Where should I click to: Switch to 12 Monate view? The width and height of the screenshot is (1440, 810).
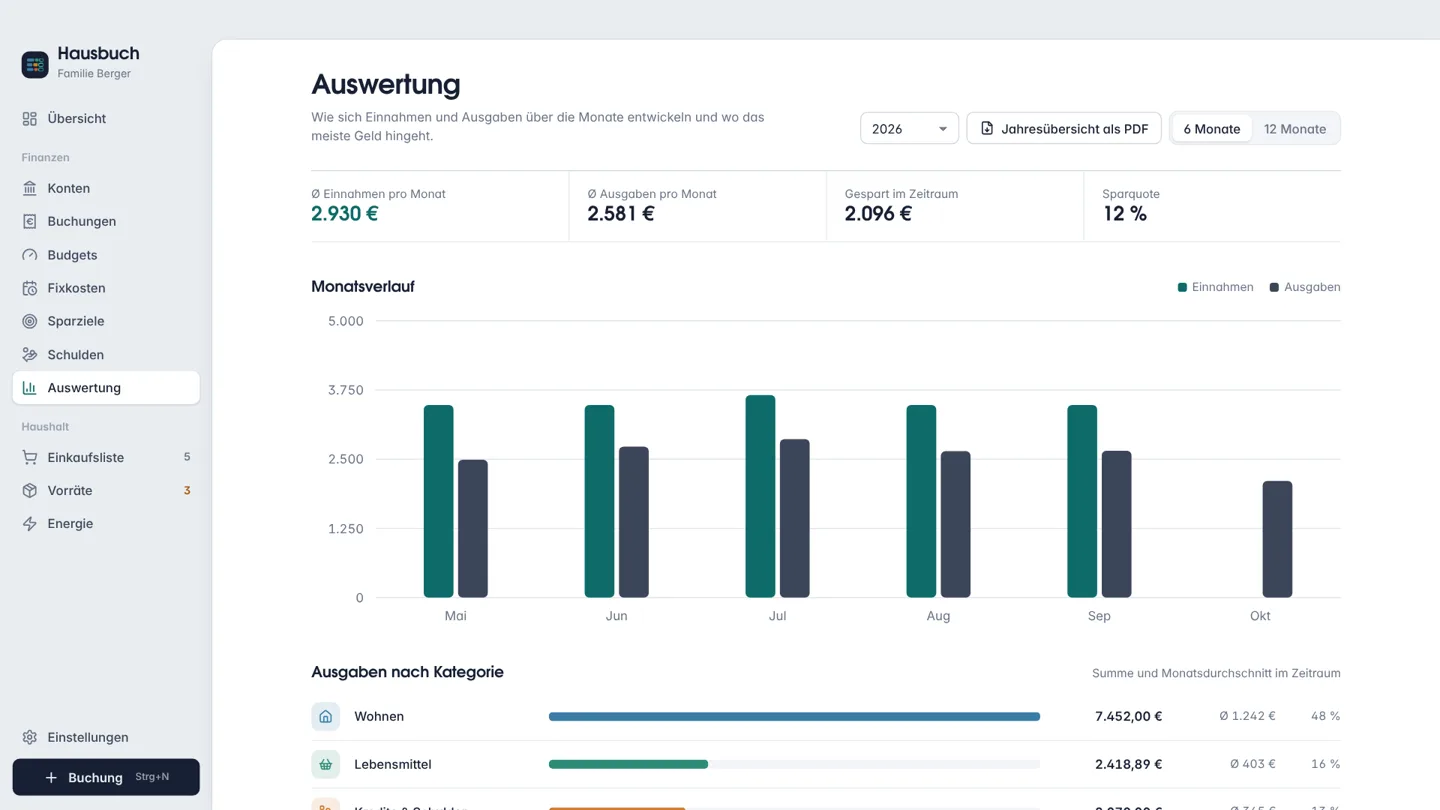(x=1295, y=128)
